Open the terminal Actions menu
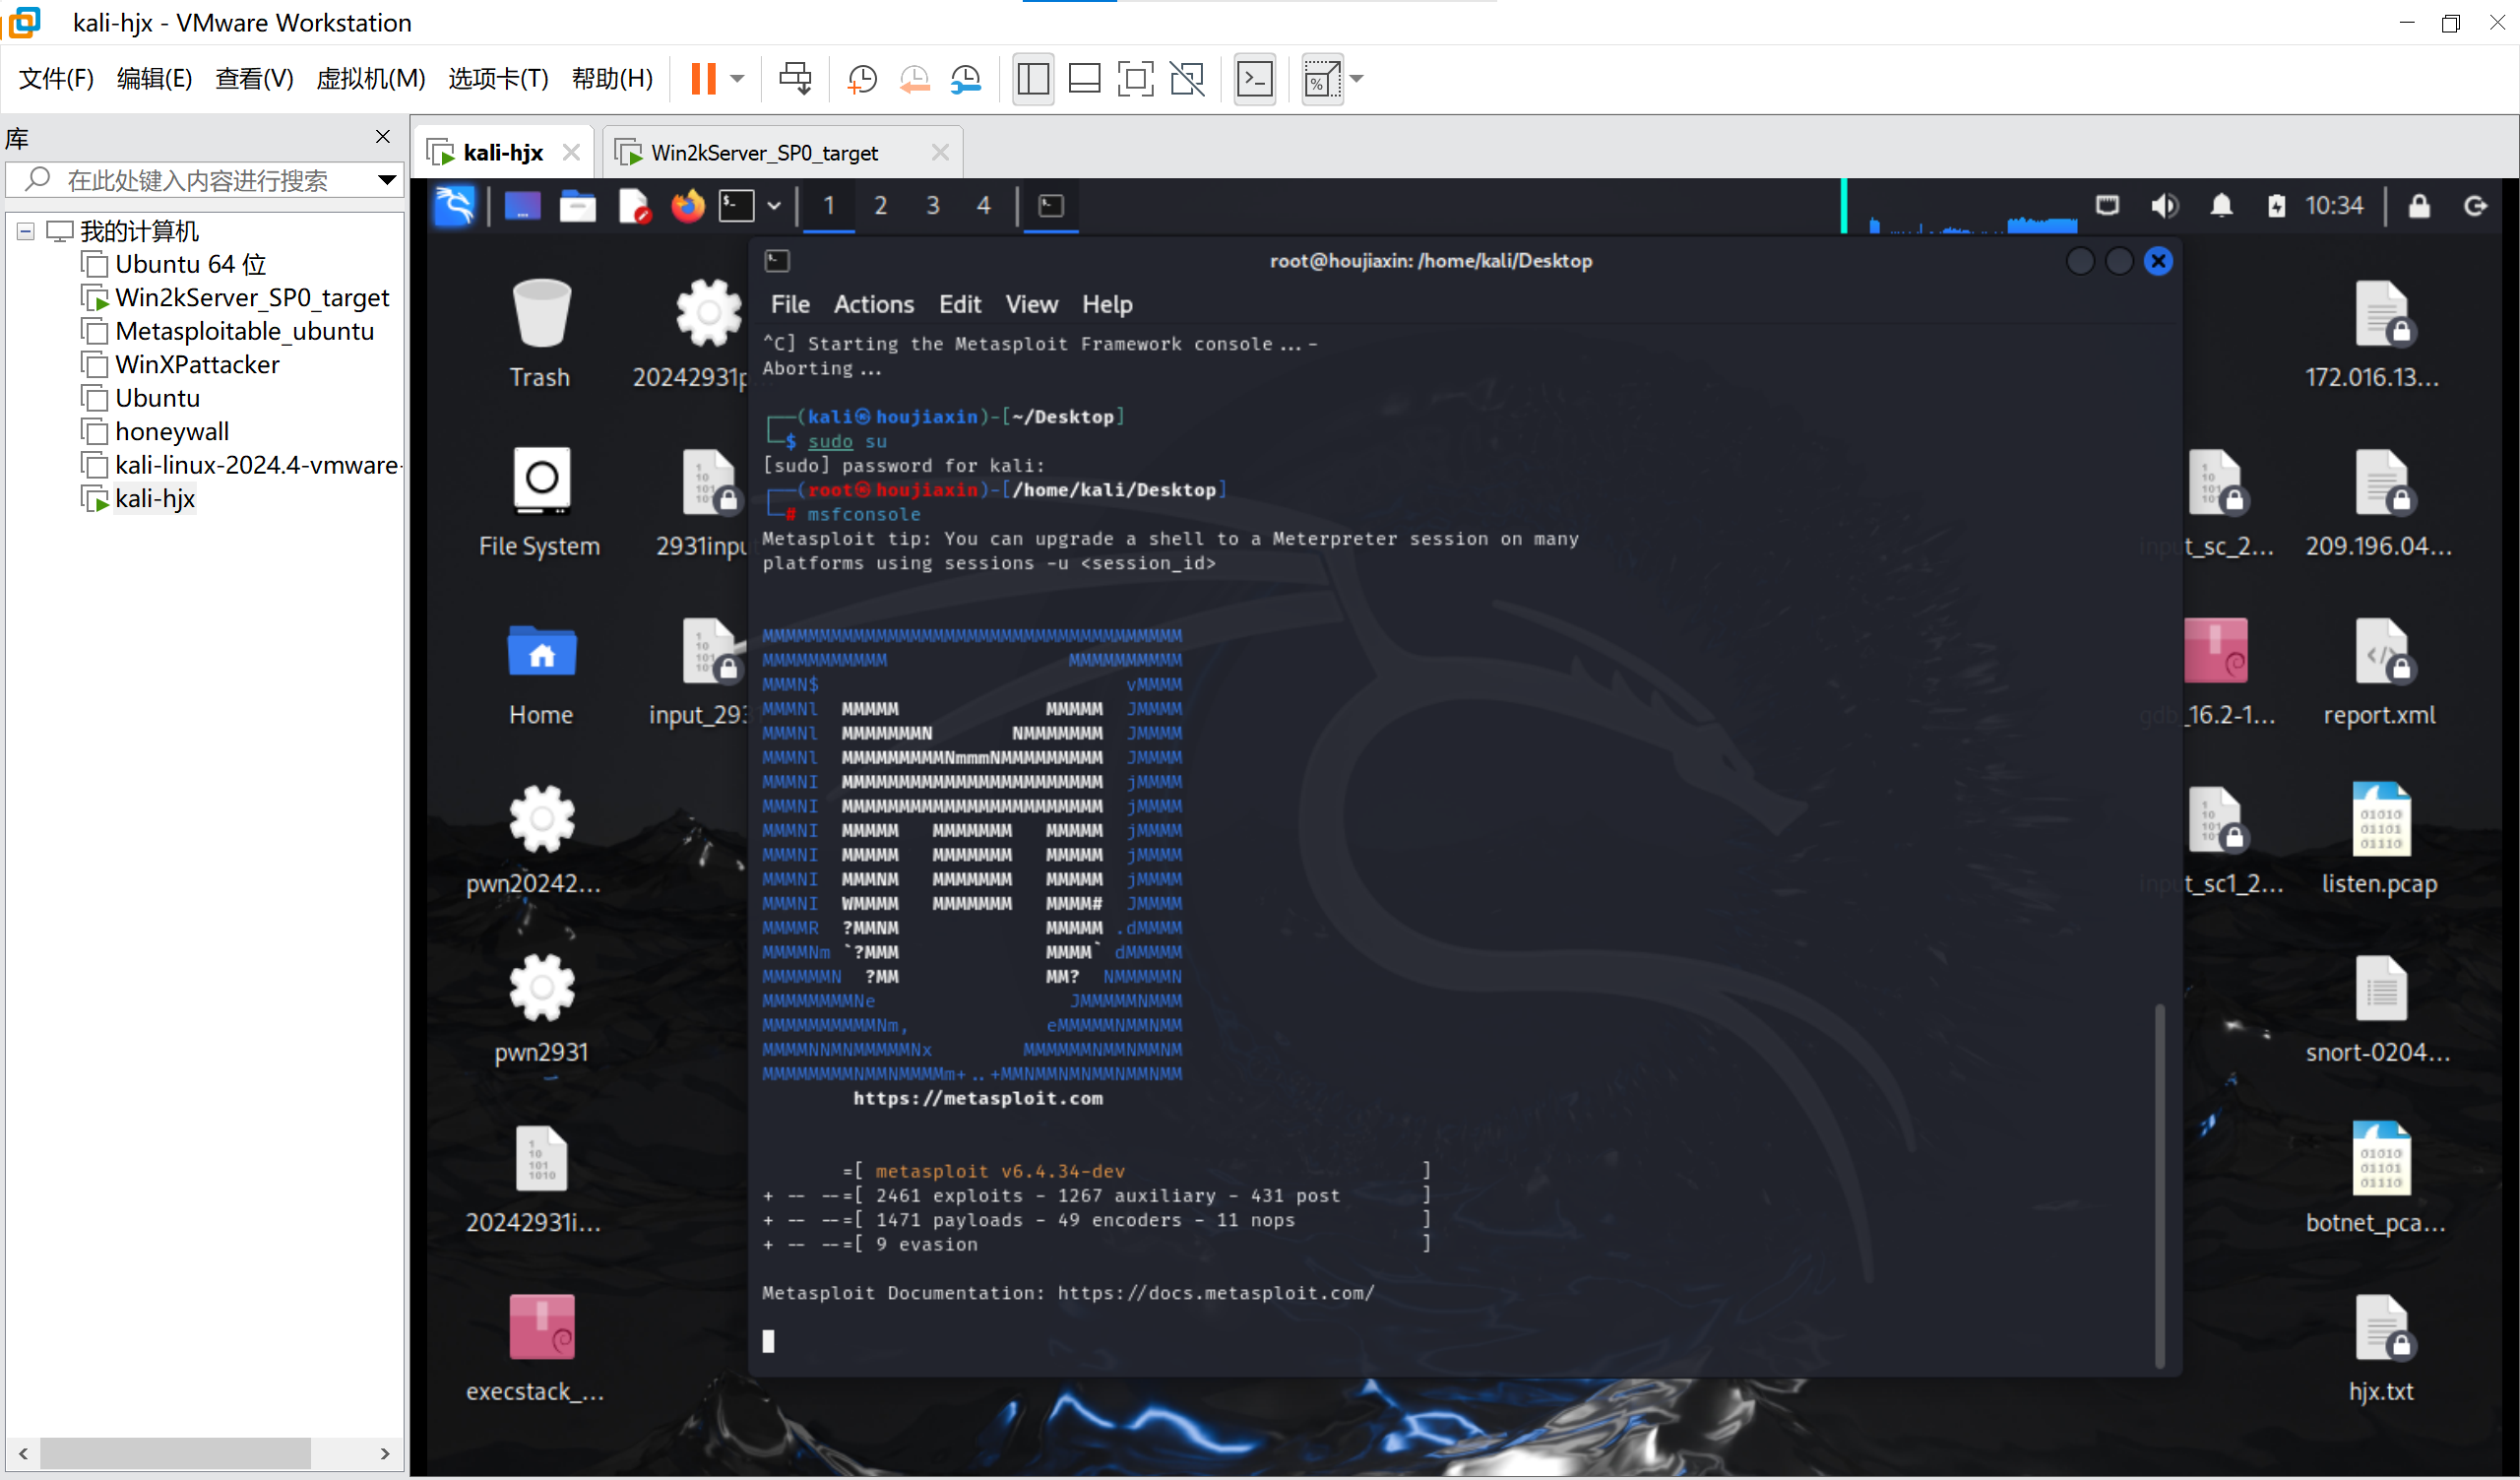The width and height of the screenshot is (2520, 1480). point(874,304)
